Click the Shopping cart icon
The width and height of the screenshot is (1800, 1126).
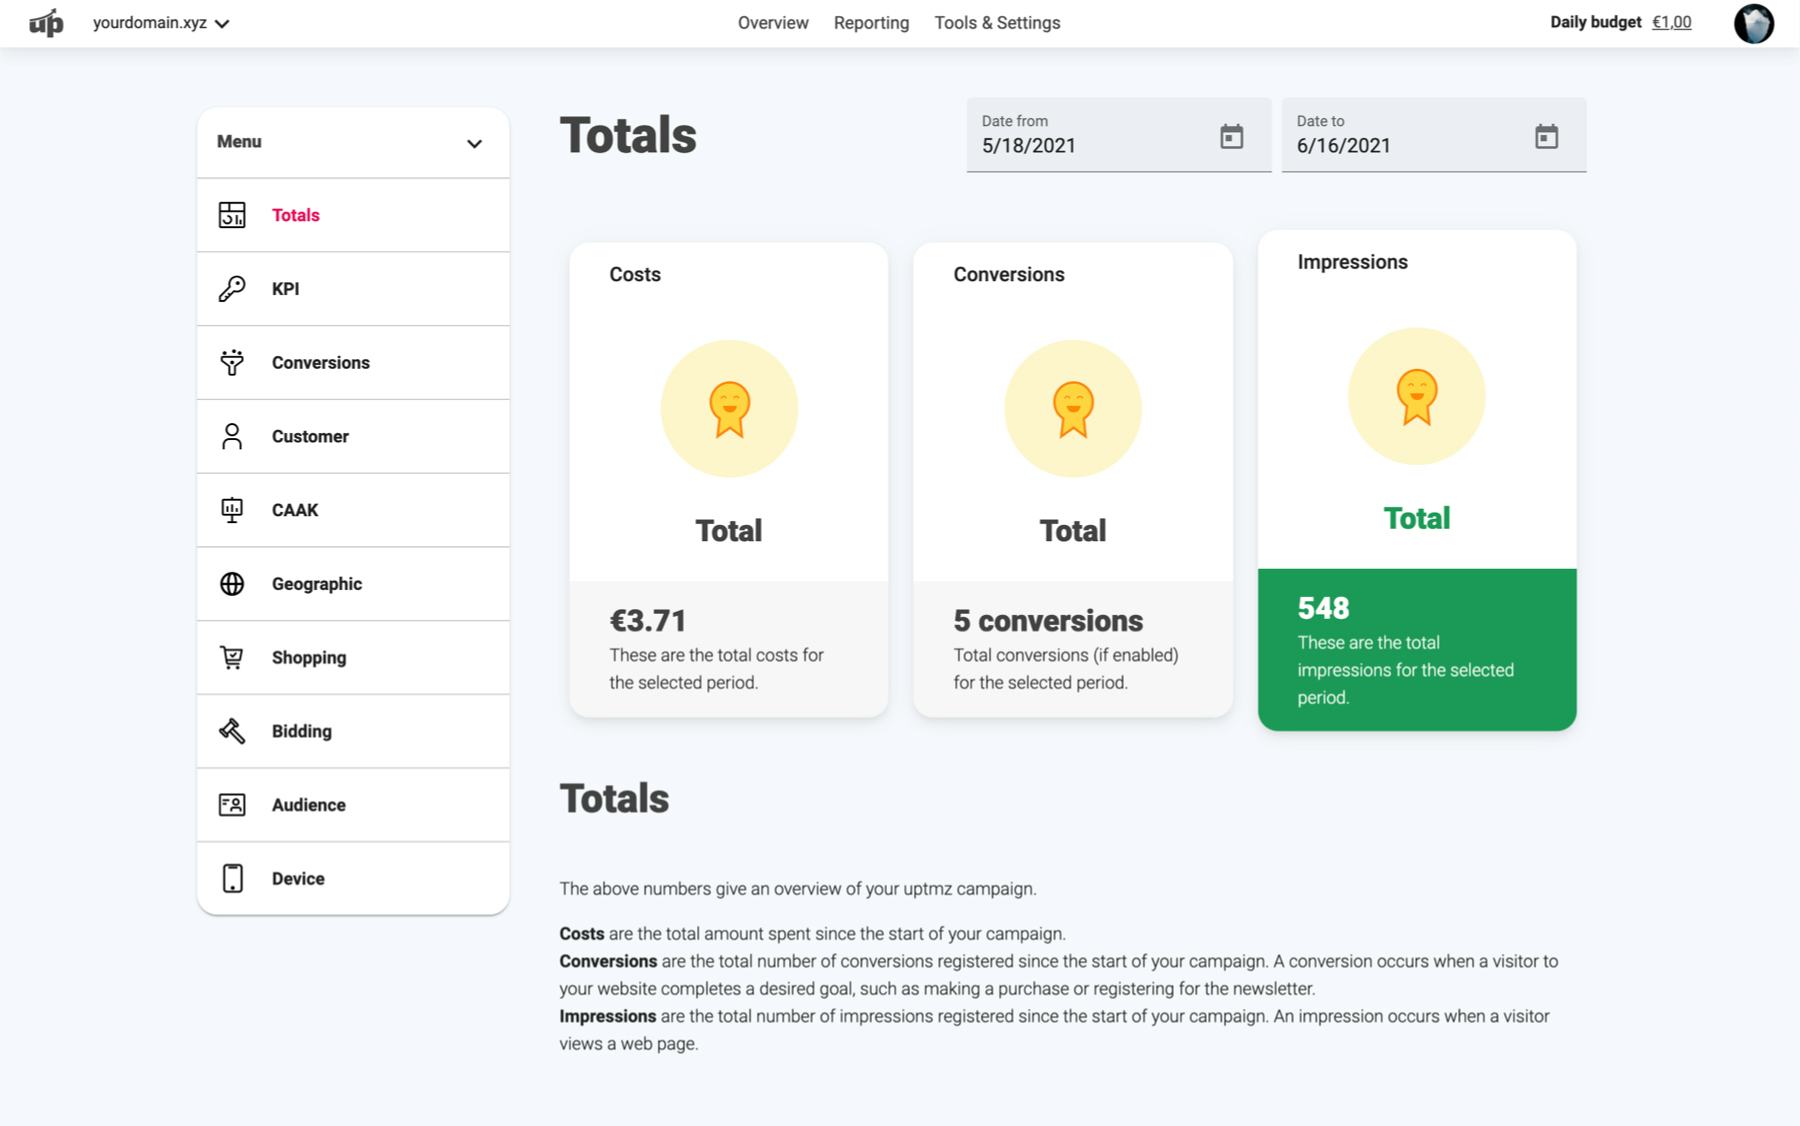232,657
